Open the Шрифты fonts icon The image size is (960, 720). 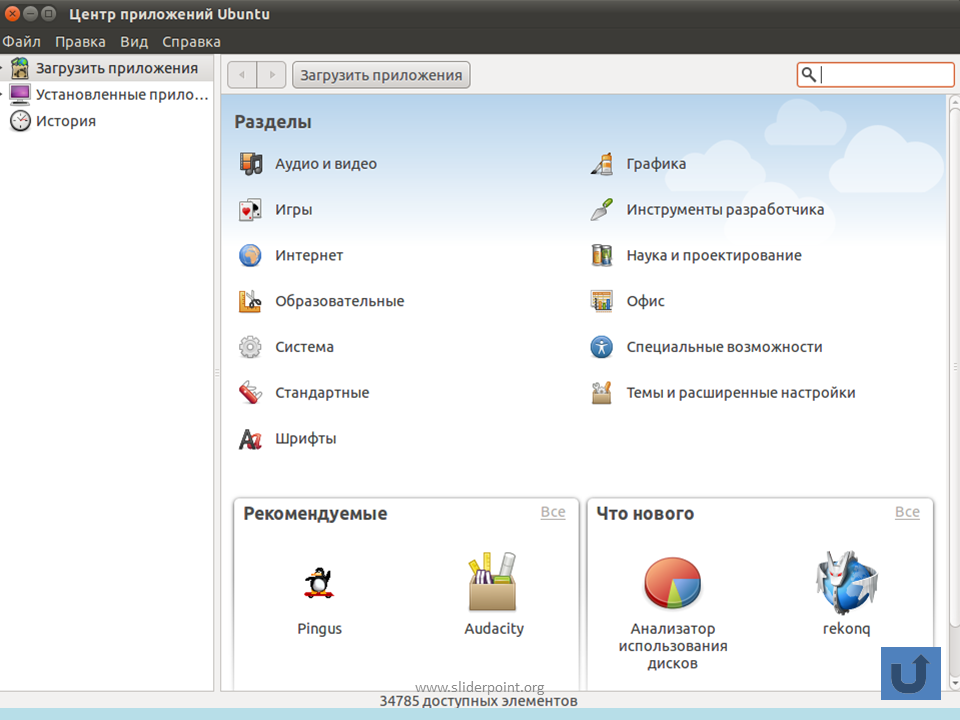click(250, 438)
